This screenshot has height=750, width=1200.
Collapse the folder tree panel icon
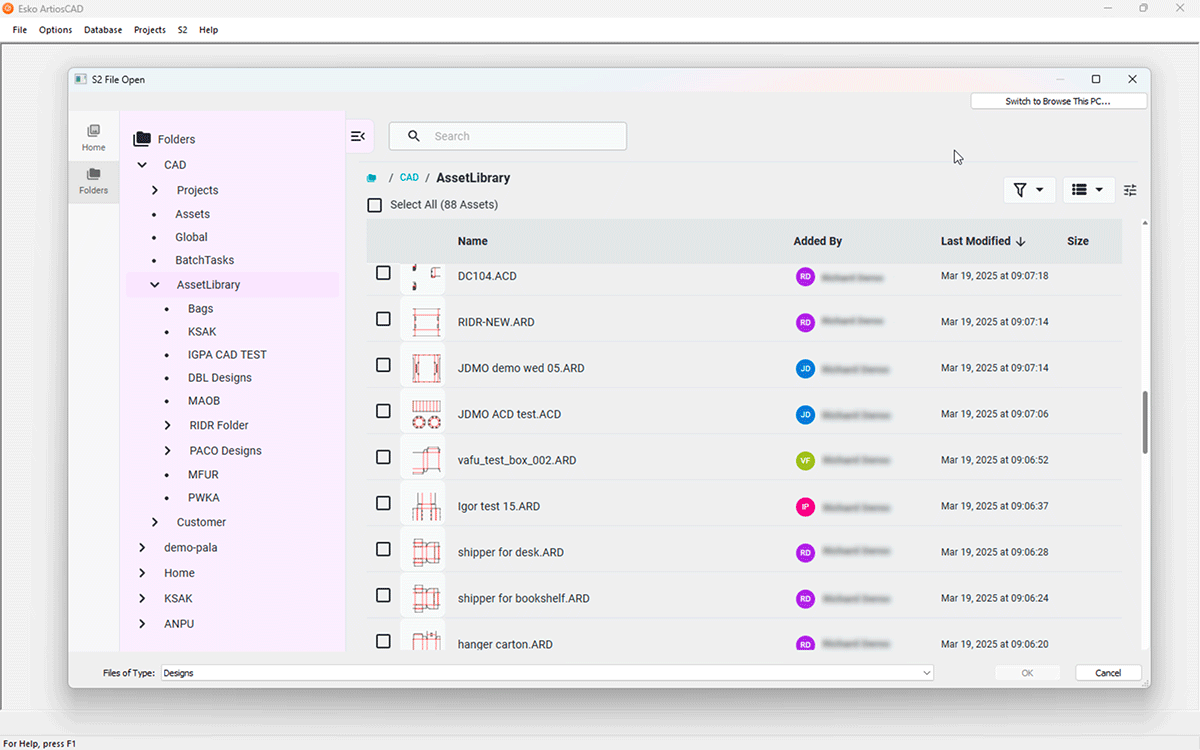coord(358,136)
